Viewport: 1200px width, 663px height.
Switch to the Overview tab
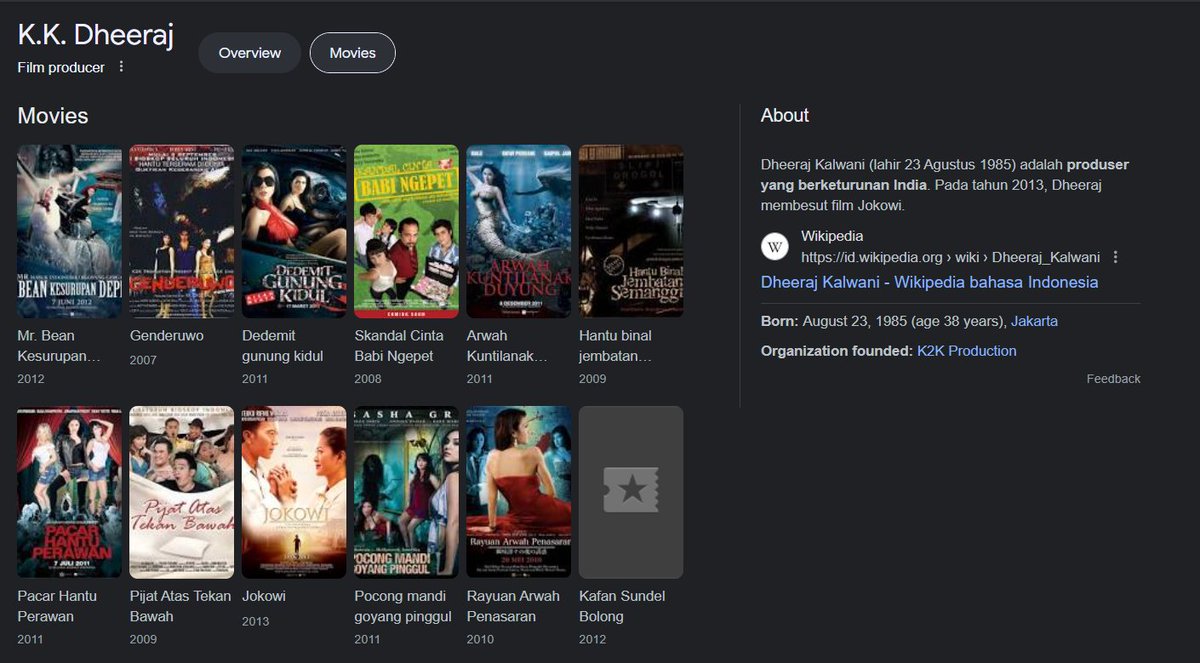tap(250, 53)
